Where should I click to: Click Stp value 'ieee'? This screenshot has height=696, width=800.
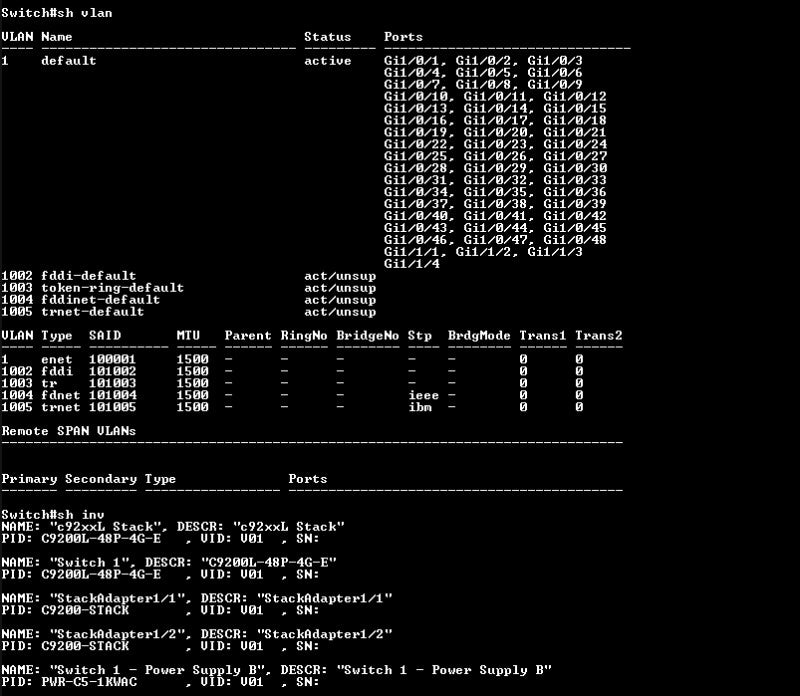pyautogui.click(x=423, y=395)
